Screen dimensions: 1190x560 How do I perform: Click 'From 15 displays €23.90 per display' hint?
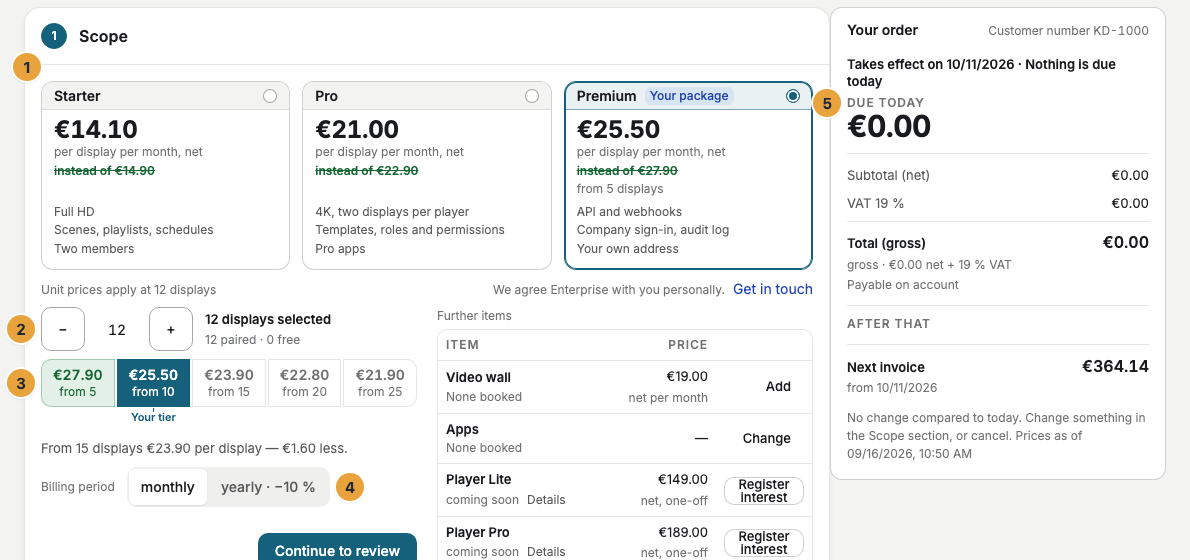tap(194, 448)
